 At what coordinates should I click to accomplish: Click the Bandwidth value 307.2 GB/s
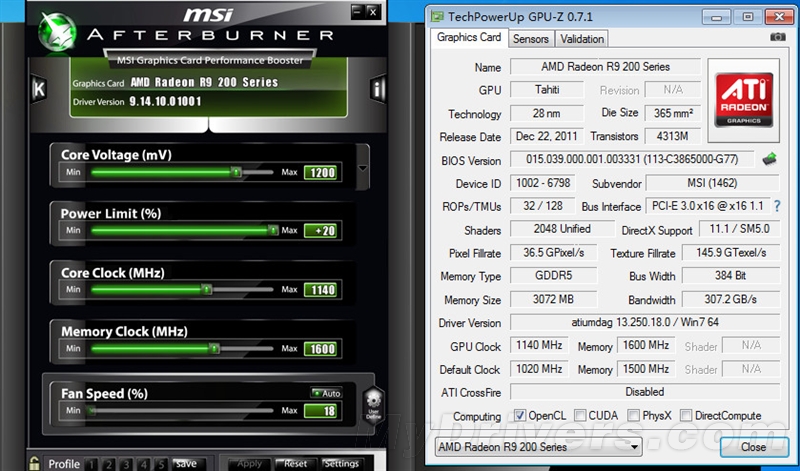pyautogui.click(x=731, y=299)
